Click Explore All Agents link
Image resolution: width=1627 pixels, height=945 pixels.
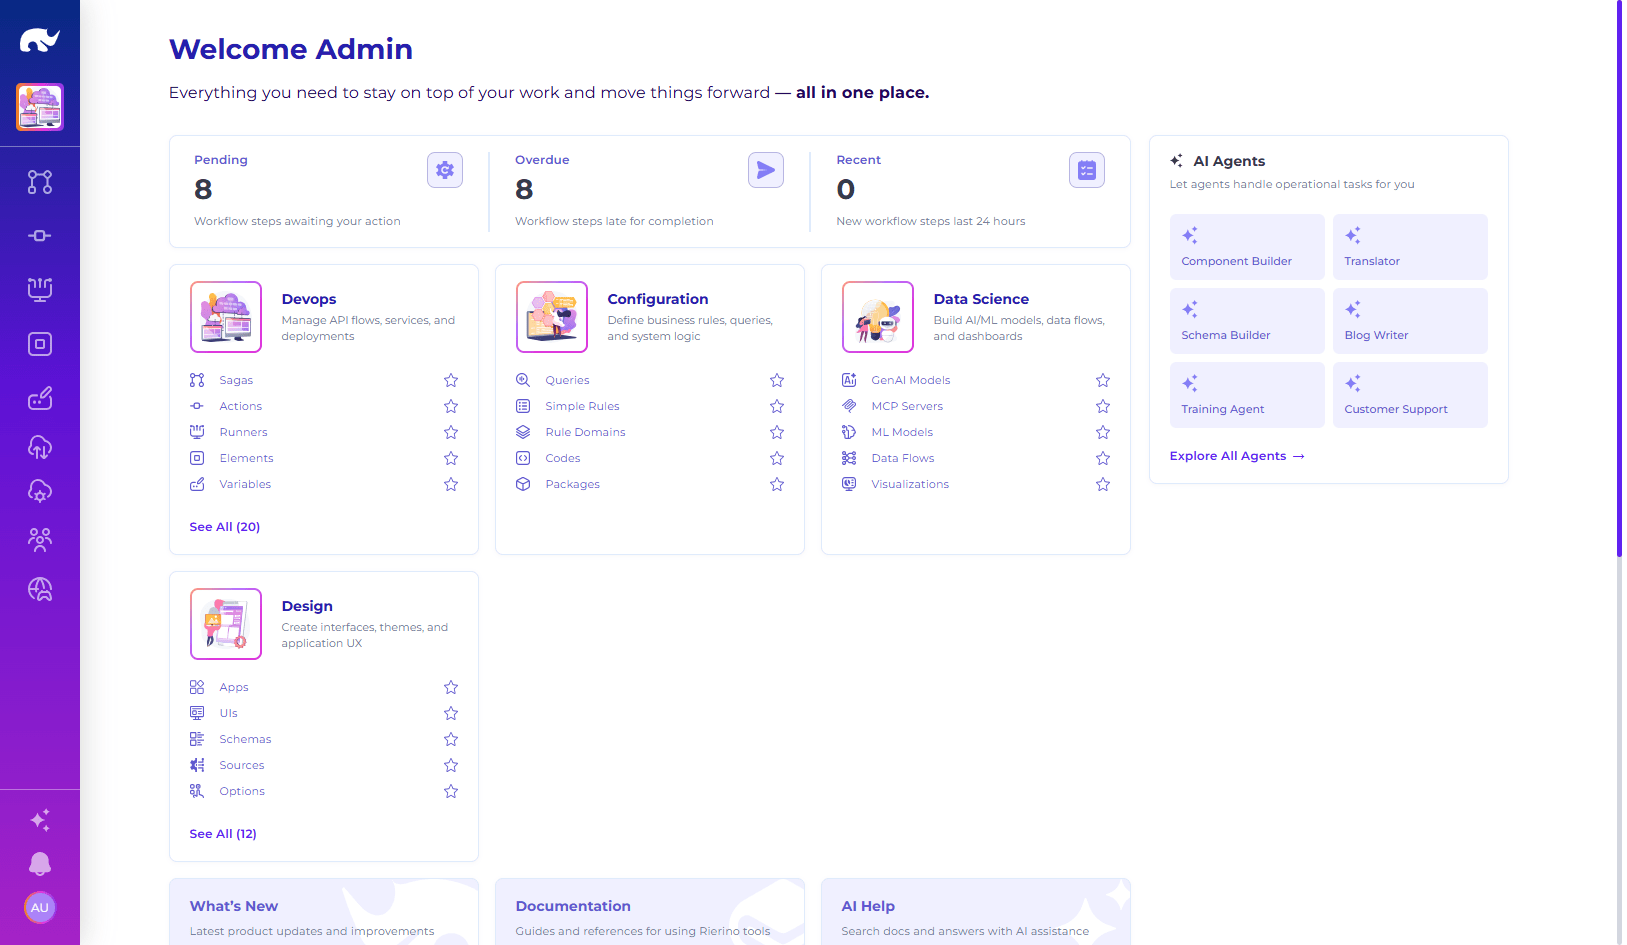click(x=1237, y=456)
